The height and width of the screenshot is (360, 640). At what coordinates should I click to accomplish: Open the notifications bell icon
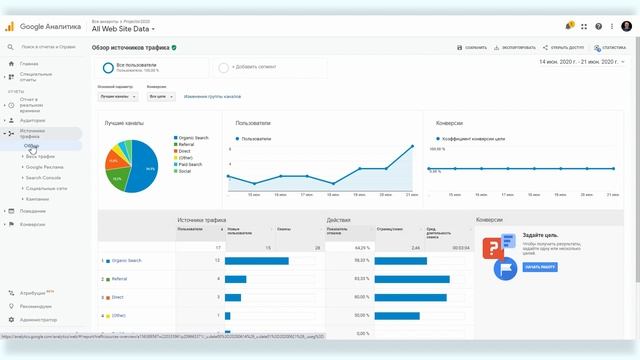(x=569, y=26)
